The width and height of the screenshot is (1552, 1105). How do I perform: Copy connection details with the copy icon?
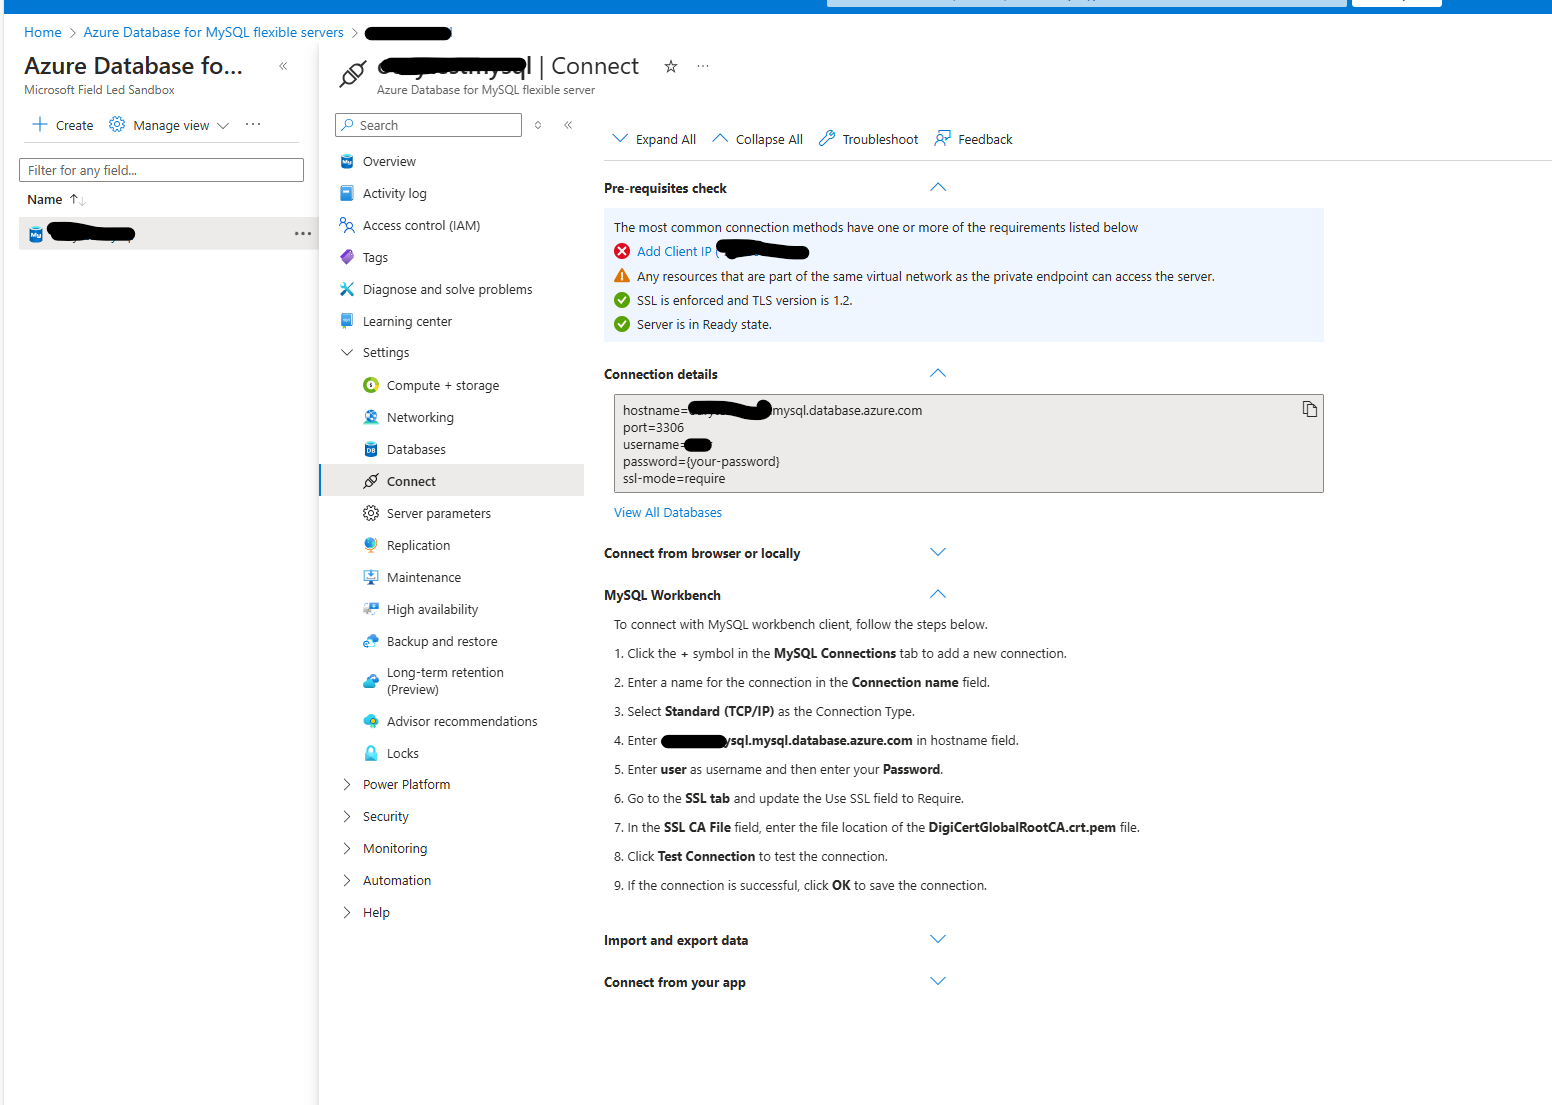tap(1309, 409)
